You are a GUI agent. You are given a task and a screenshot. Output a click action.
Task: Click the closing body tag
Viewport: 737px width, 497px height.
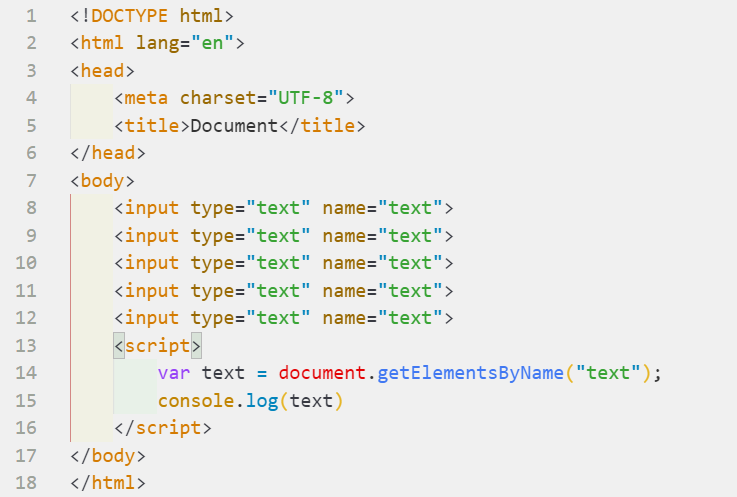click(108, 456)
